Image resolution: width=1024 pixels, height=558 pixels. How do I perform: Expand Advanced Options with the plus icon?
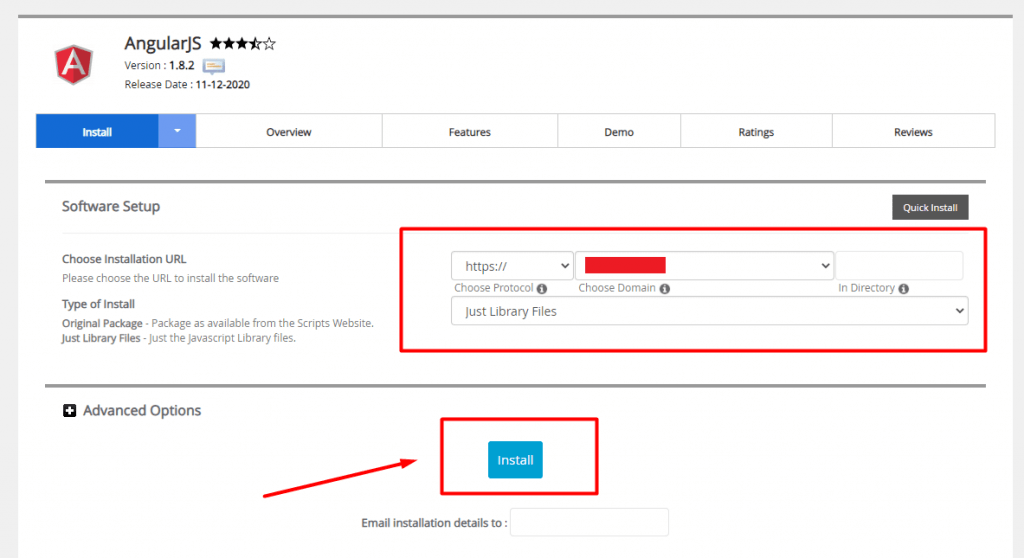coord(69,410)
